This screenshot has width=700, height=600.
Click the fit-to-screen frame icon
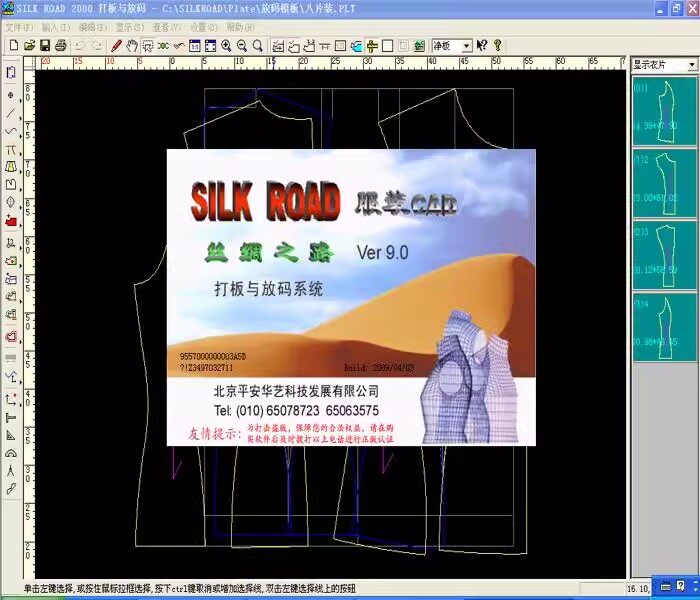tap(210, 46)
